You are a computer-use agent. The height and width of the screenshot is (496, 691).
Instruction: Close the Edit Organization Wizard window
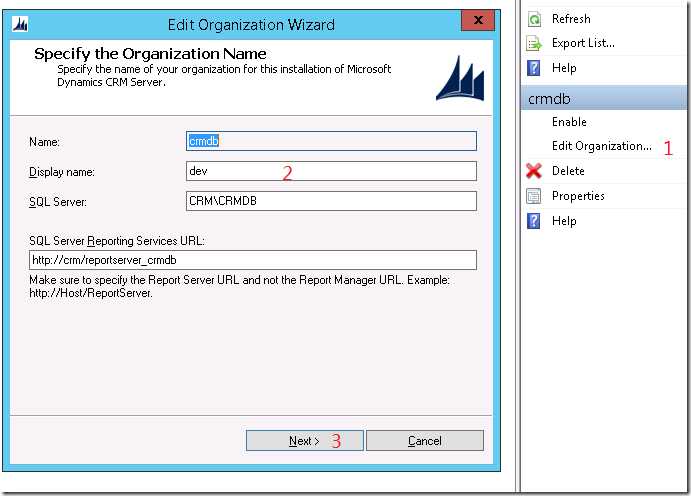click(x=478, y=20)
